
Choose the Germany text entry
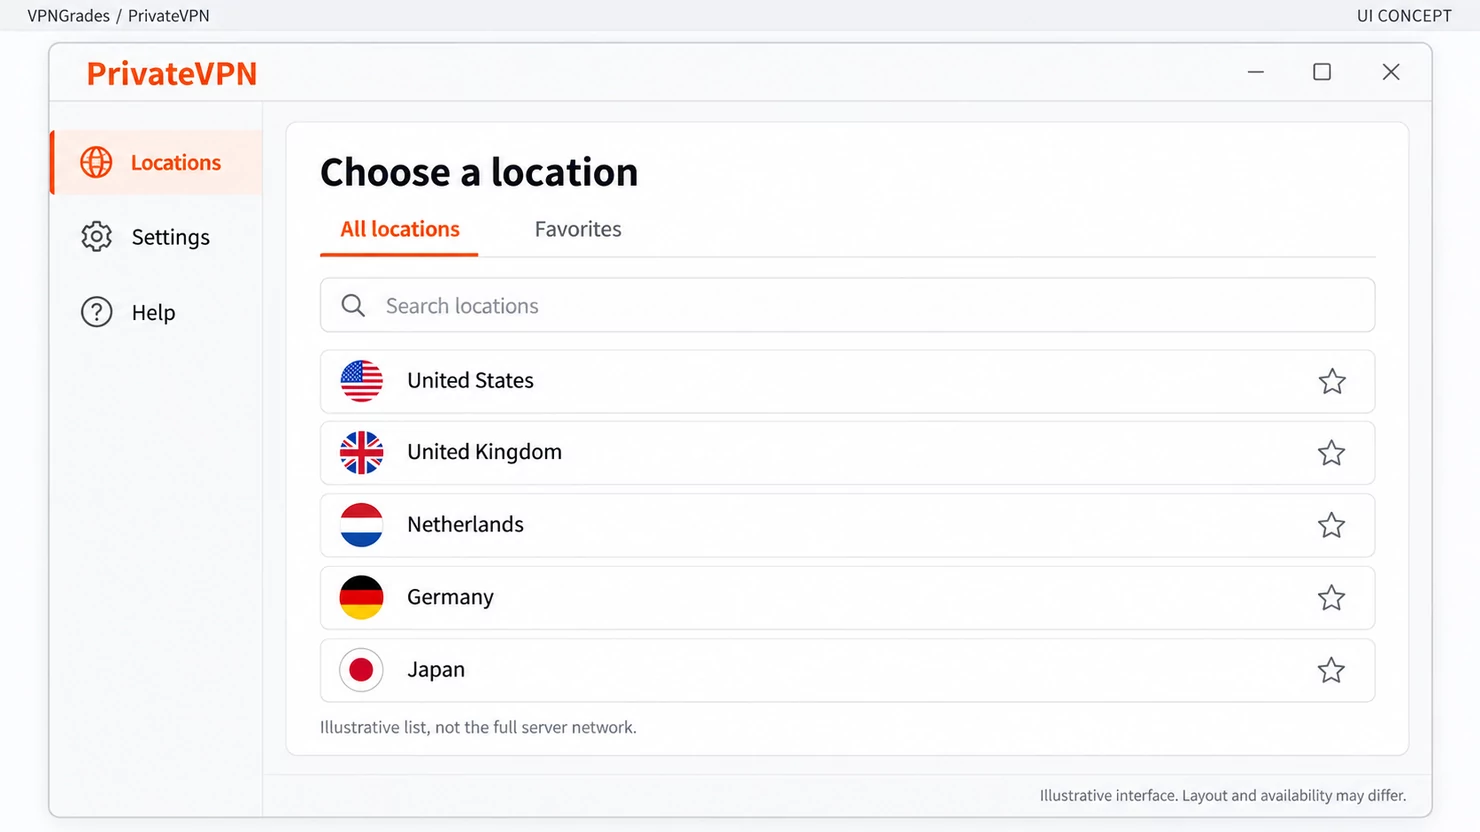click(x=450, y=597)
